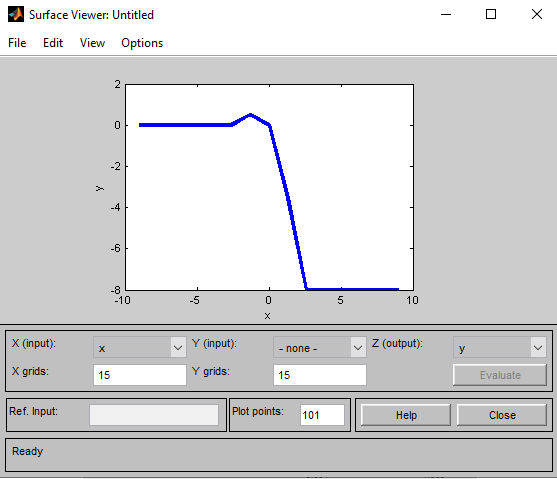Expand the X (input) dropdown
557x479 pixels.
tap(140, 347)
